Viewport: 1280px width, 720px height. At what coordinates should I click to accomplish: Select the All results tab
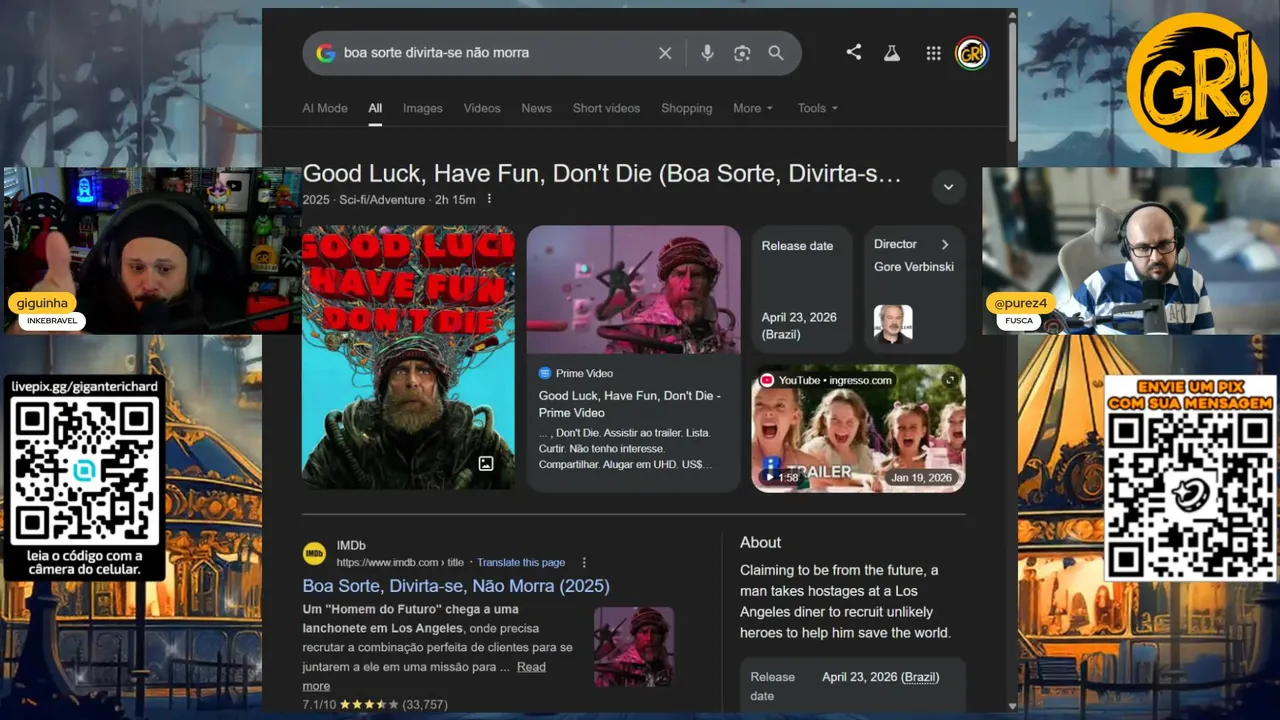tap(375, 108)
